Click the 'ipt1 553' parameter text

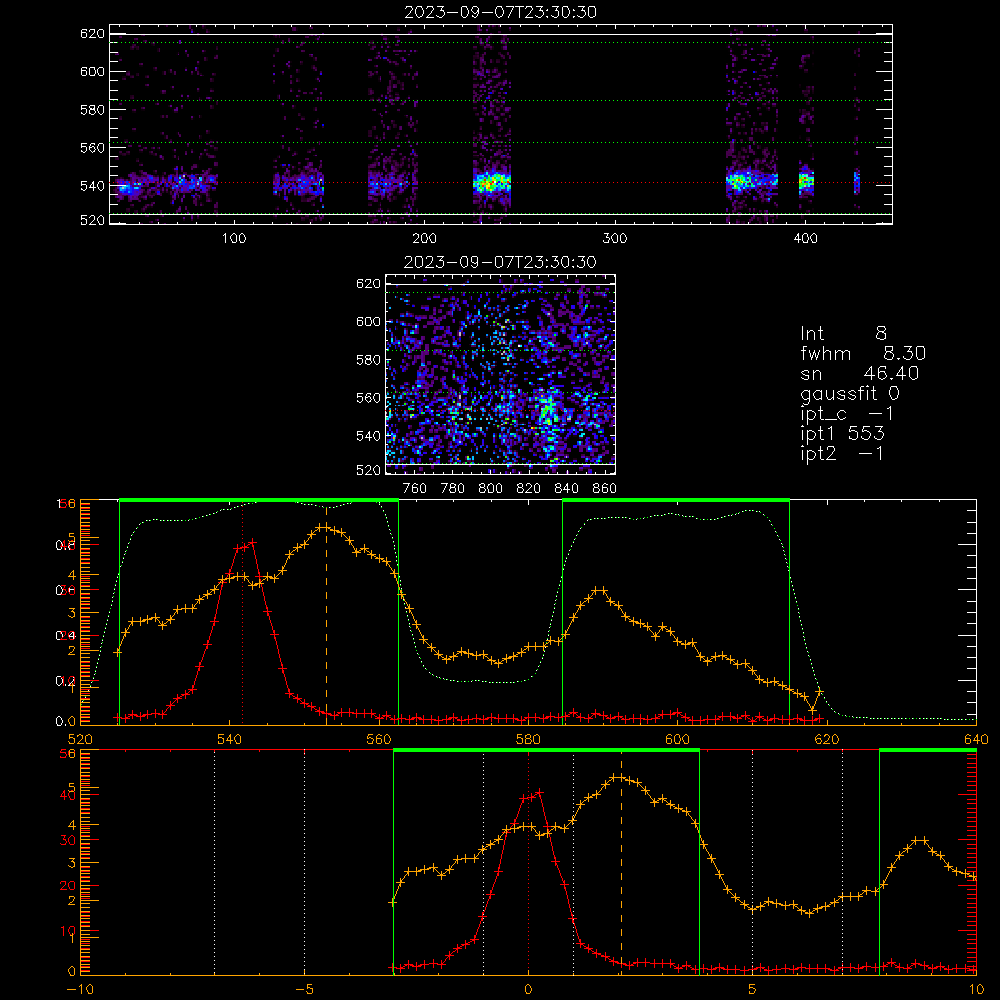click(842, 434)
